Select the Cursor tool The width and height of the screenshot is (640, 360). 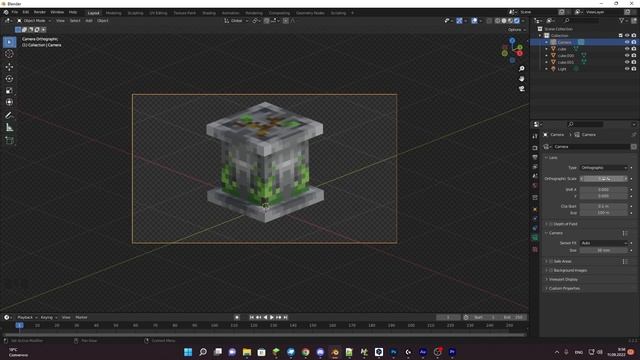tap(9, 53)
